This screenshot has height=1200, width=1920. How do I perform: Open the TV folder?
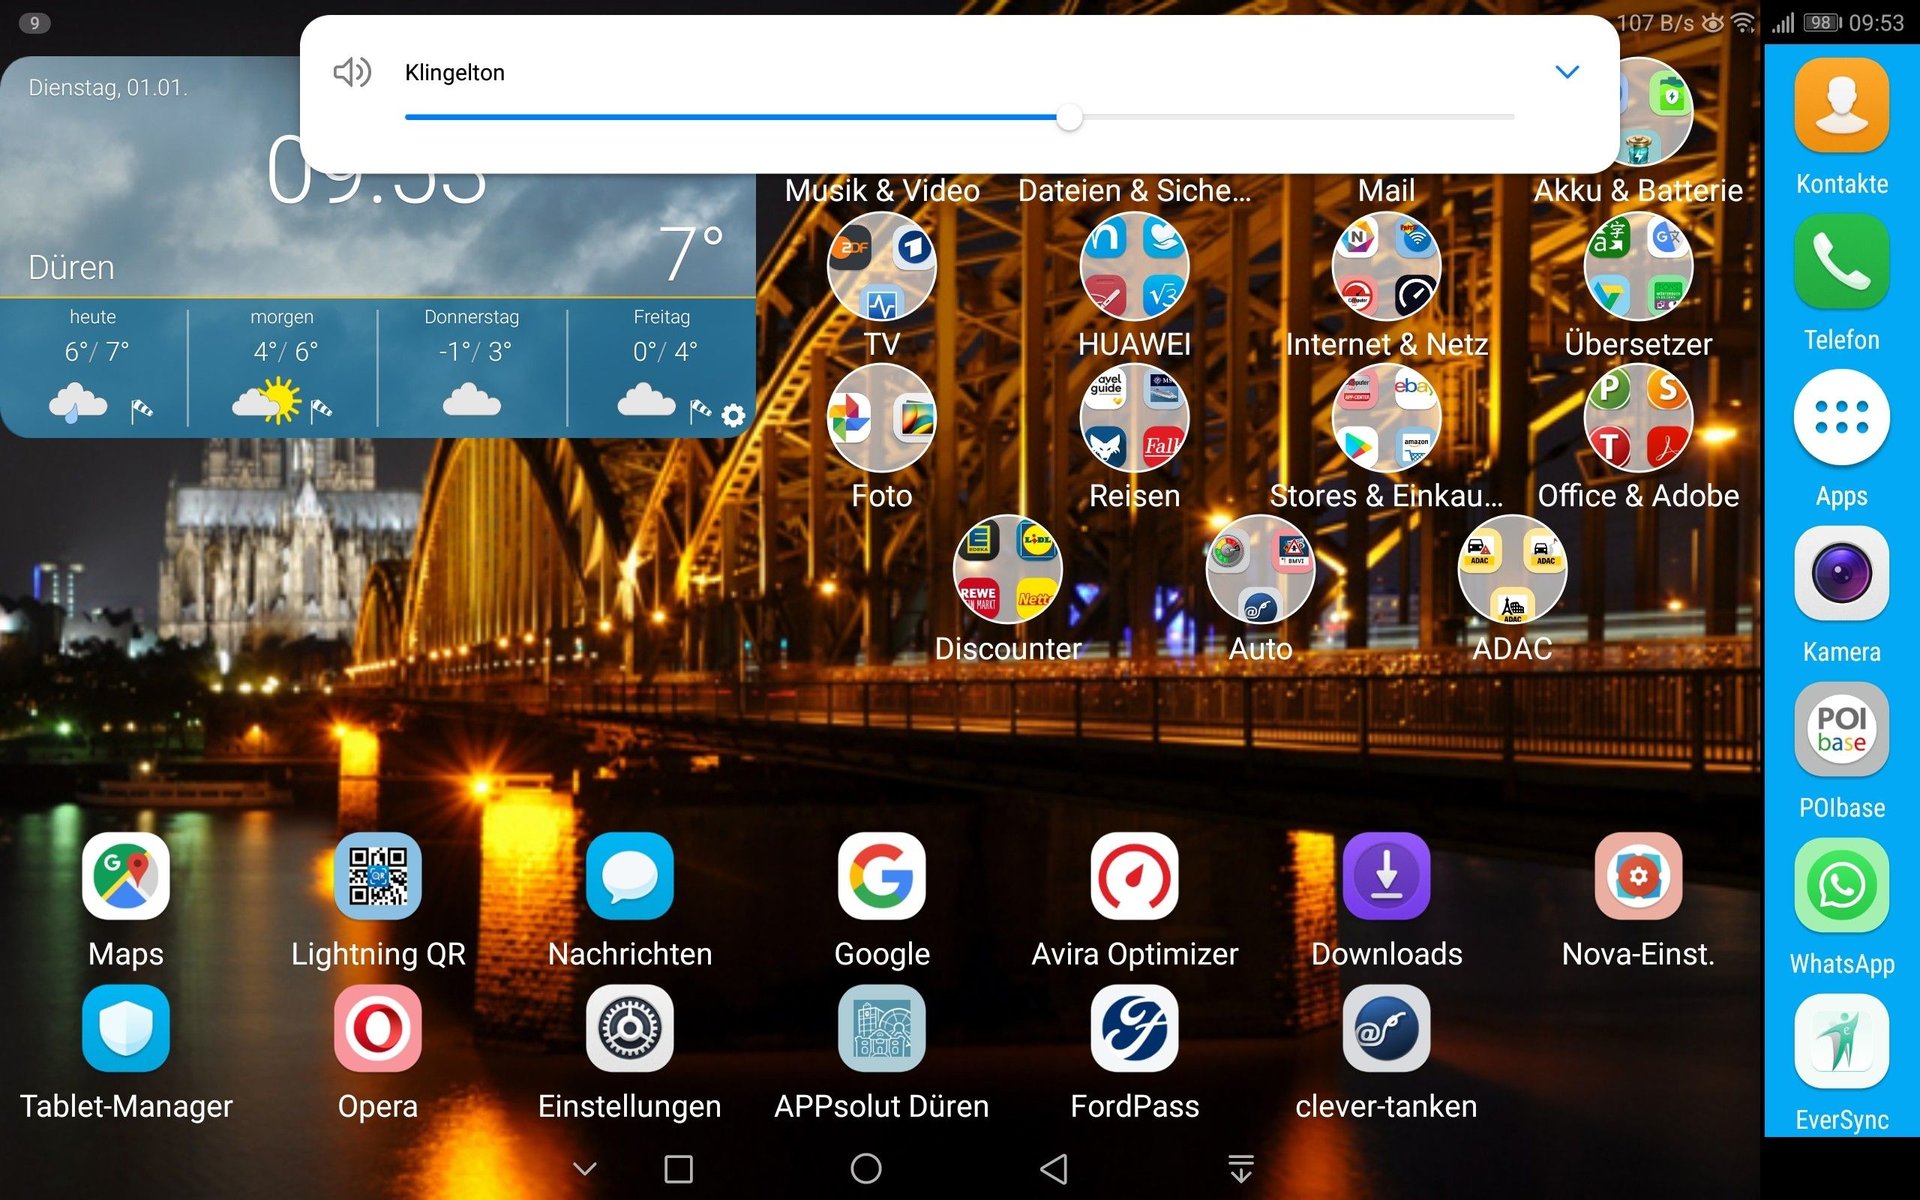[882, 266]
